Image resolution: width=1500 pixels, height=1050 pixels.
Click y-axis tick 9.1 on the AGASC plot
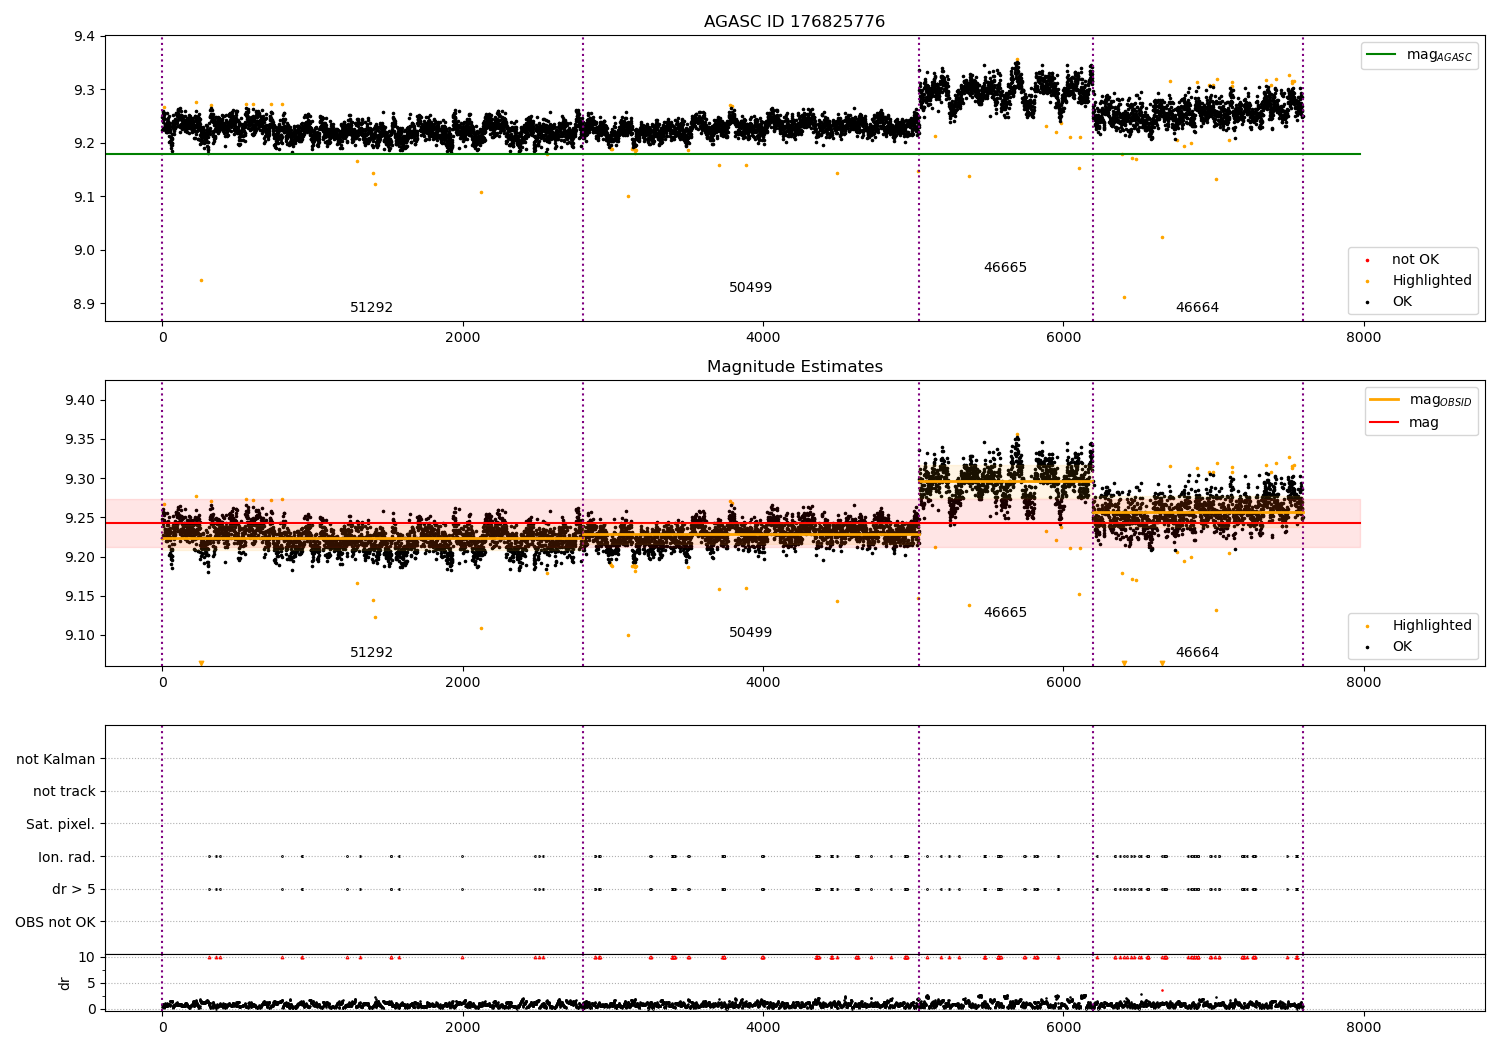point(85,197)
